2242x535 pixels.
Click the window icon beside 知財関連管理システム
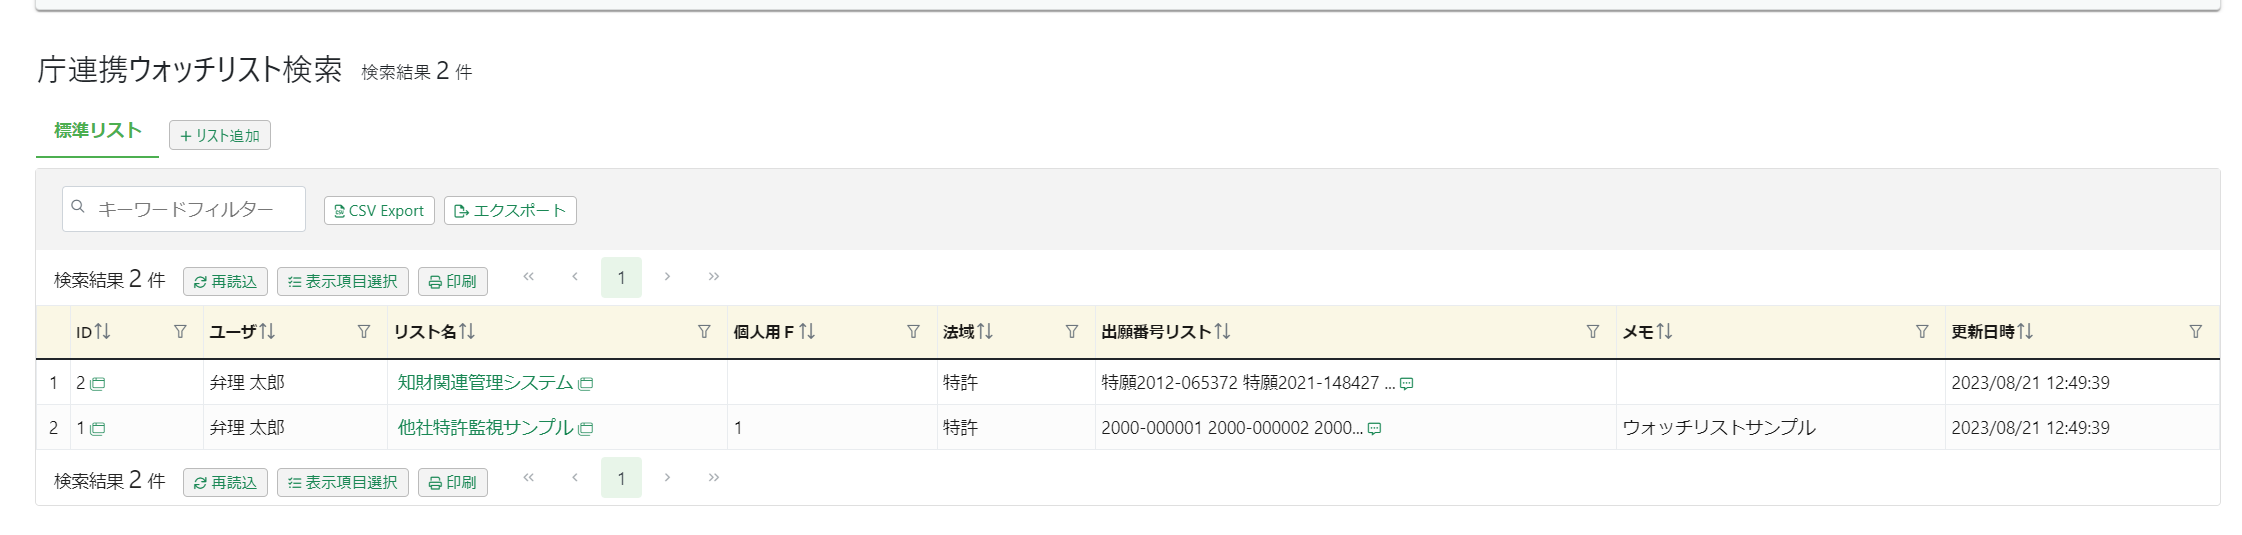tap(586, 384)
